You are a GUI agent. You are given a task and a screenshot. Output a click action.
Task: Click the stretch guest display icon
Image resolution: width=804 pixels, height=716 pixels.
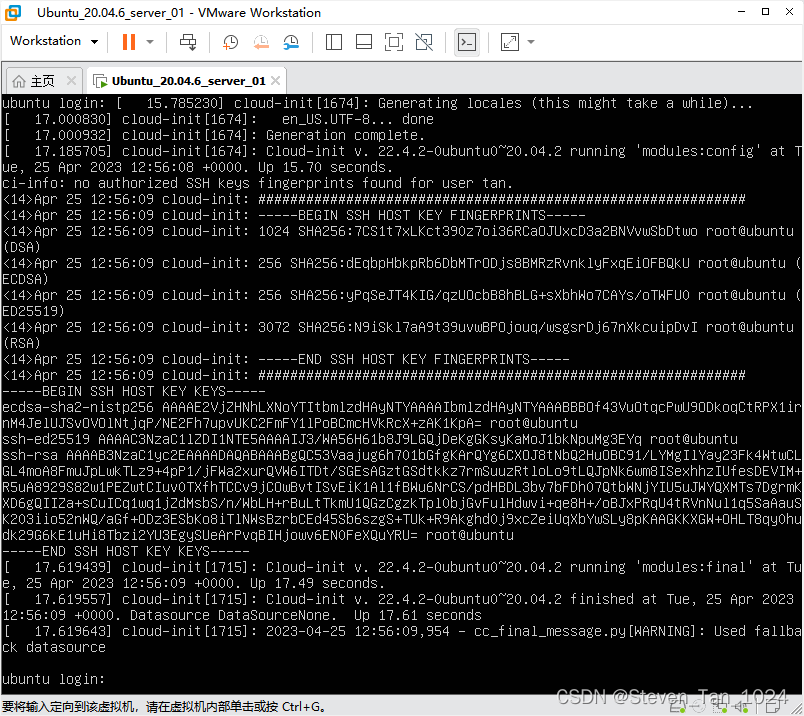coord(510,42)
